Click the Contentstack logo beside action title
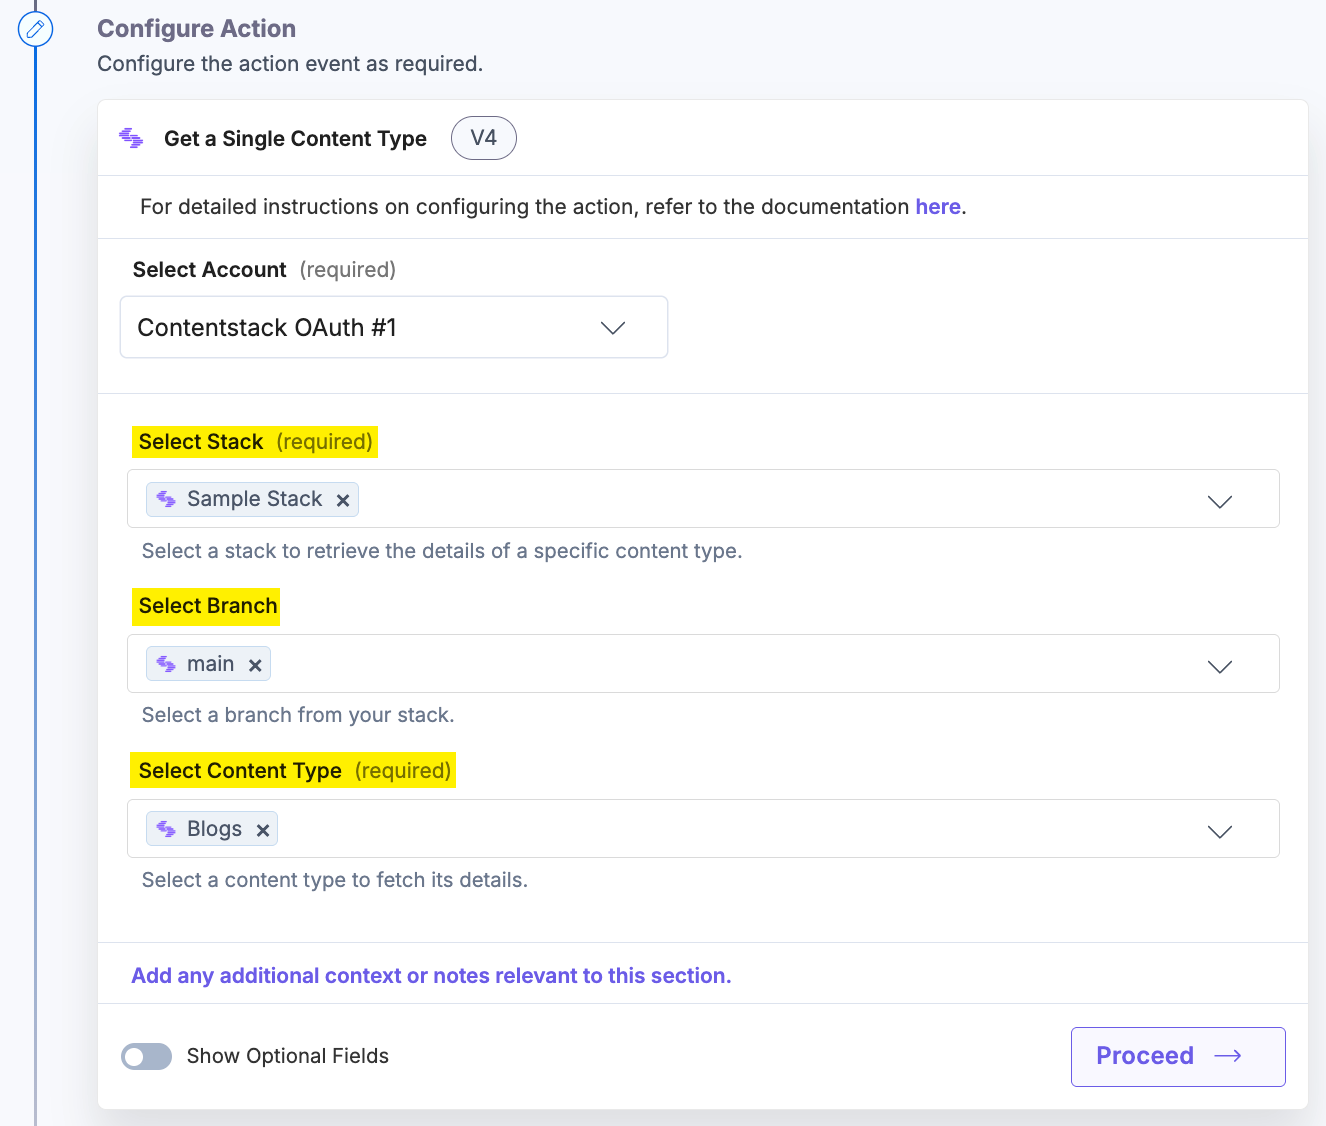The width and height of the screenshot is (1326, 1126). (x=131, y=138)
